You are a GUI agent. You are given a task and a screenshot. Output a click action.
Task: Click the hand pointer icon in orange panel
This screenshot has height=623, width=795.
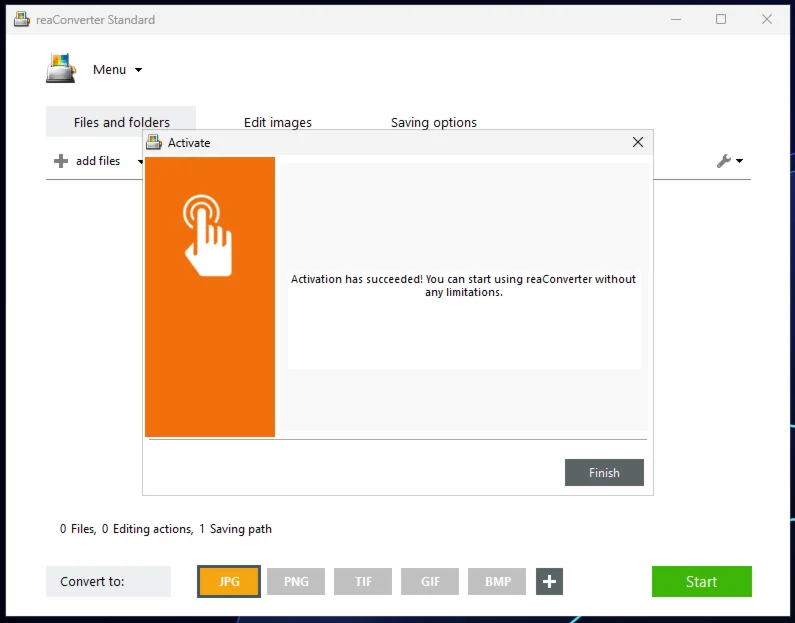click(x=208, y=236)
